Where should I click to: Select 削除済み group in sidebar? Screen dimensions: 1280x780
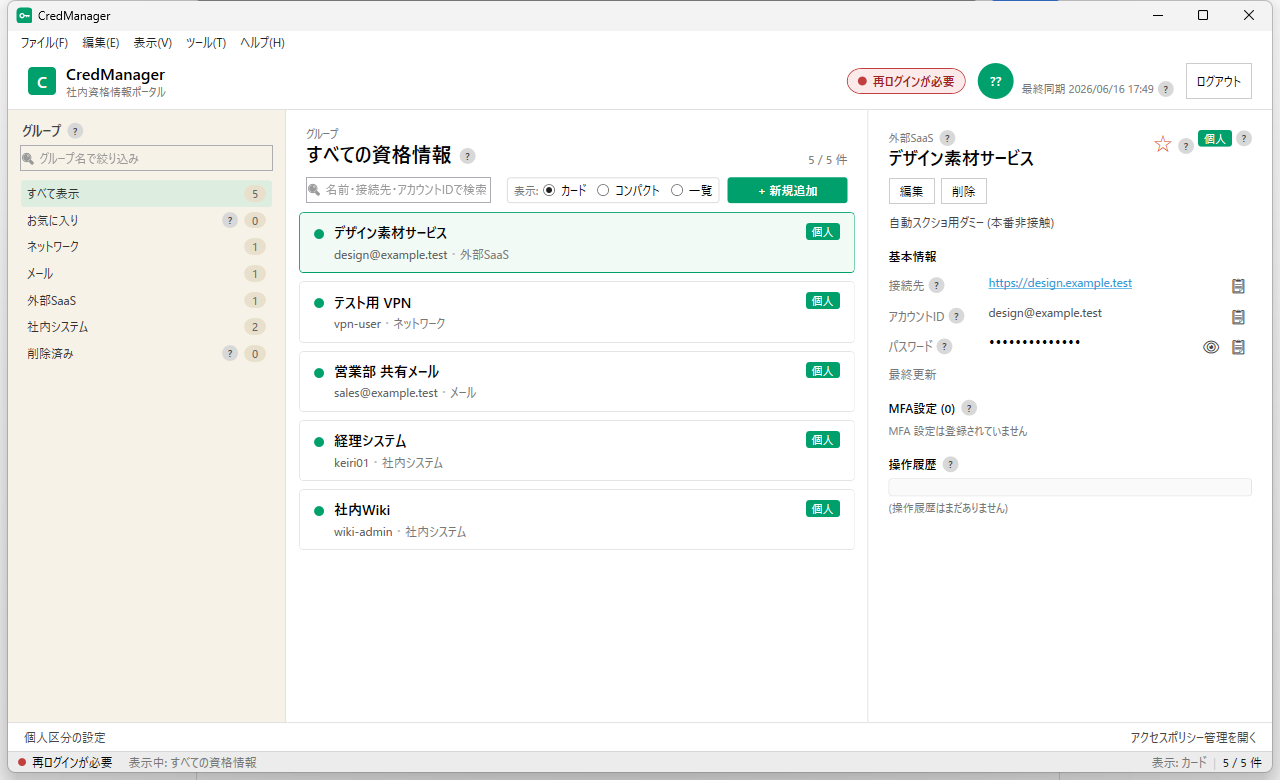tap(146, 353)
